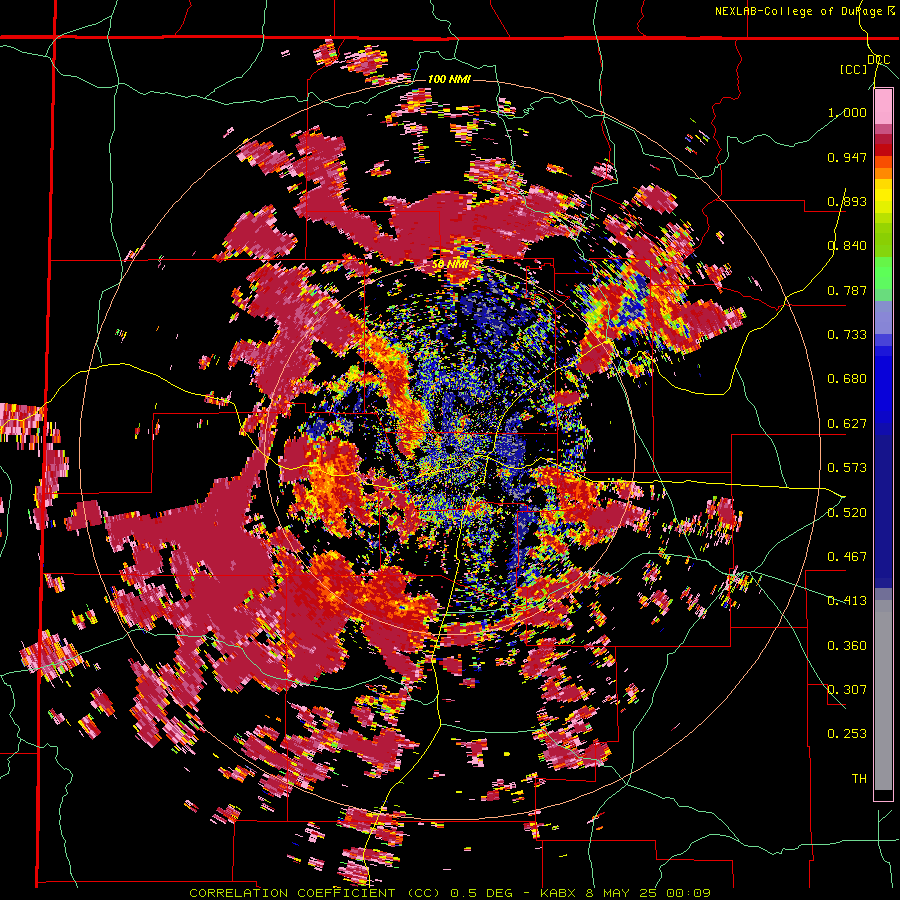900x900 pixels.
Task: Select the 0.307 scale value
Action: pos(847,690)
